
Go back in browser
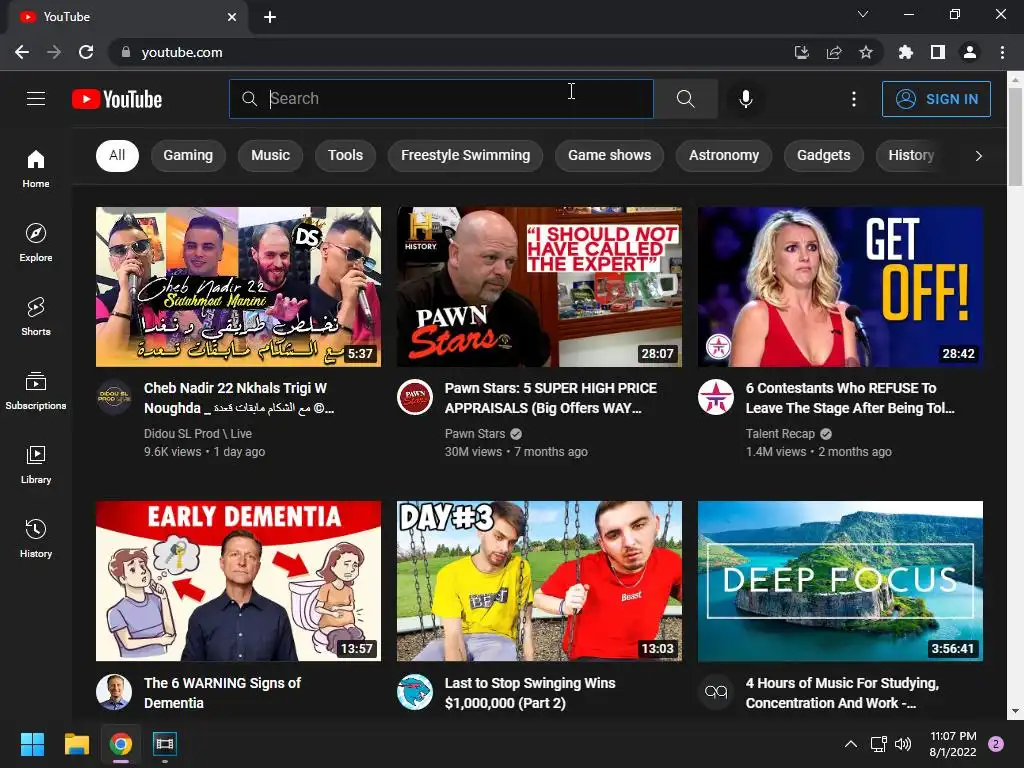[x=22, y=52]
